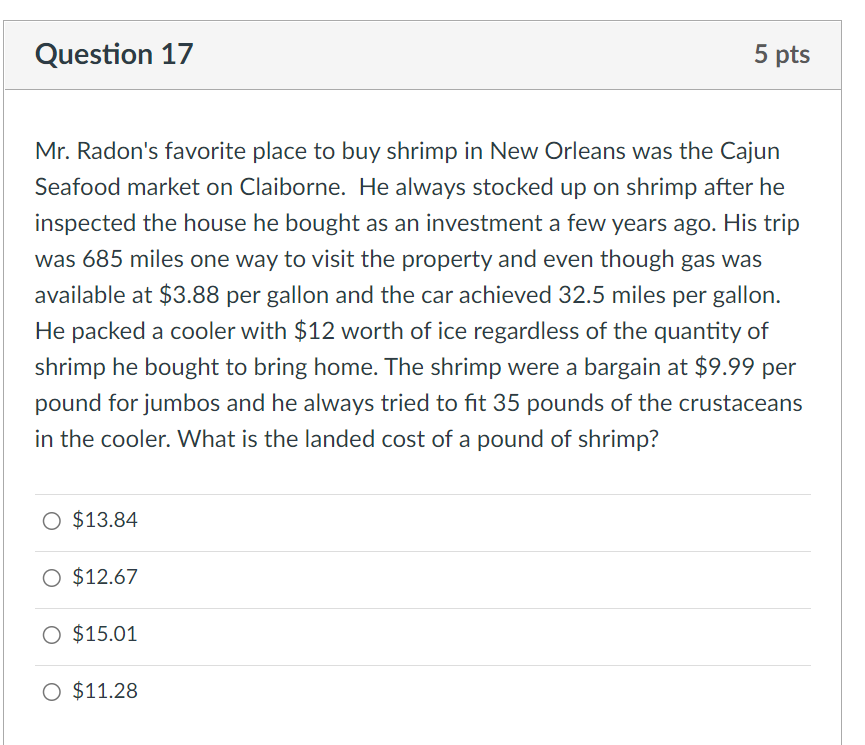Viewport: 865px width, 745px height.
Task: Choose the first answer choice listed
Action: [104, 520]
